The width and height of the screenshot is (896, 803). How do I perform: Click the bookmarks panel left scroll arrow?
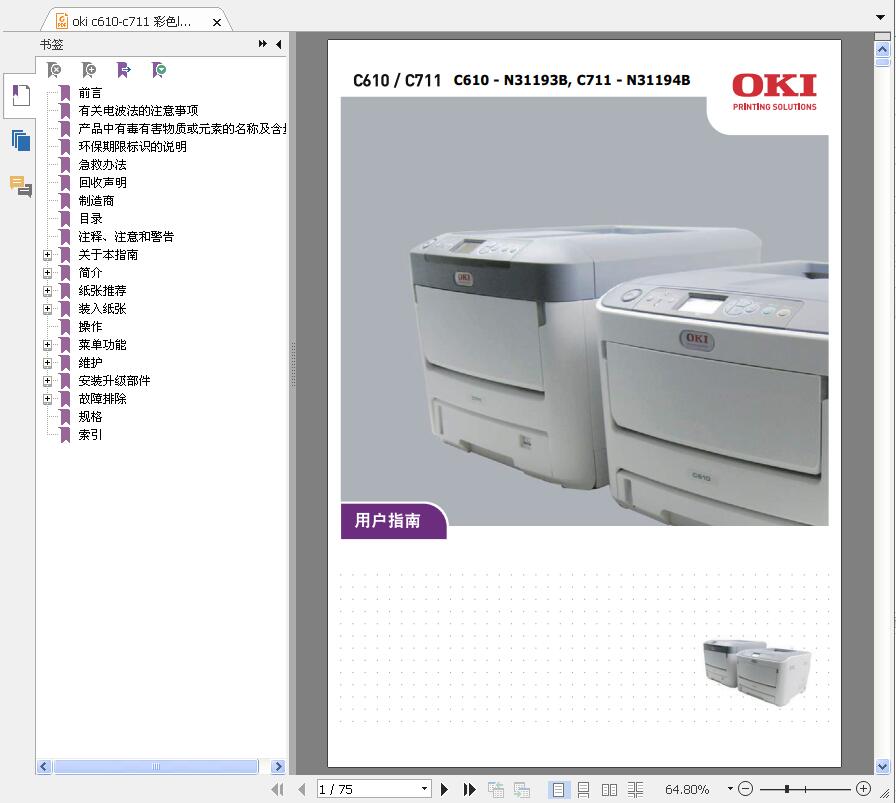coord(44,766)
